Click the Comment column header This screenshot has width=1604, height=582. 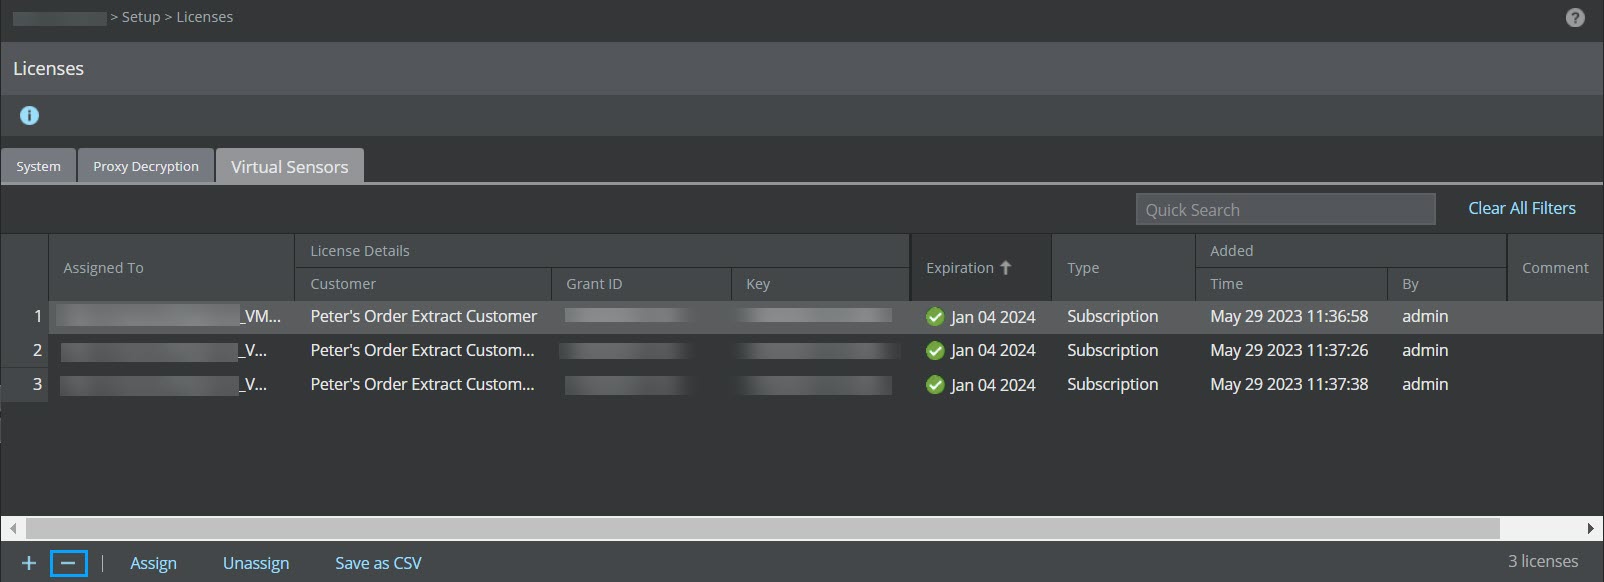click(x=1555, y=268)
